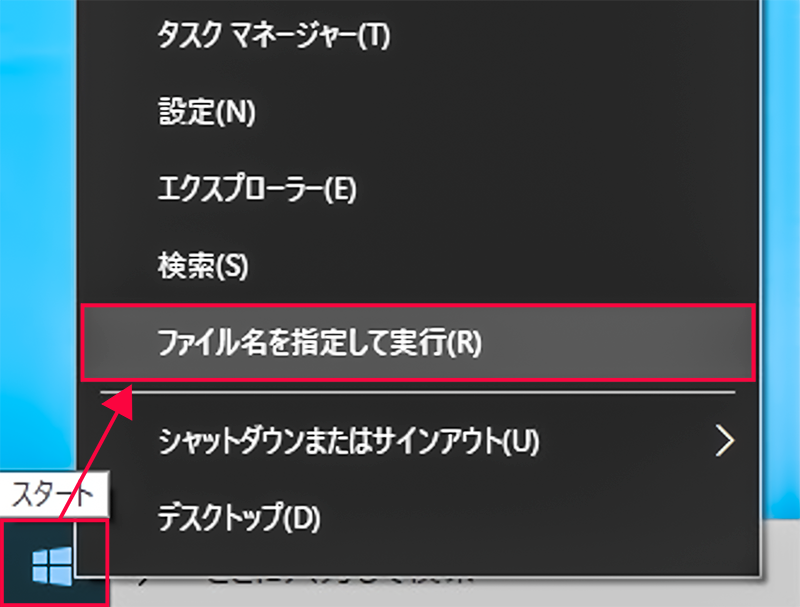Click the blue desktop wallpaper left of menu

pyautogui.click(x=37, y=230)
